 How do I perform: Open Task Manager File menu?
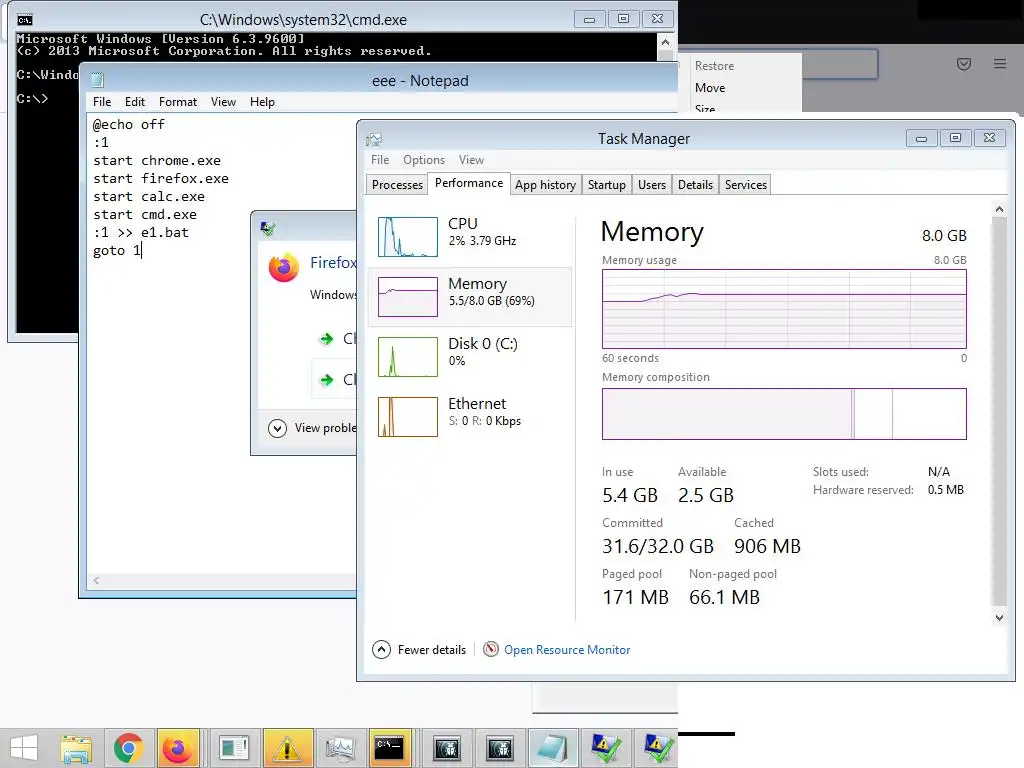coord(380,160)
